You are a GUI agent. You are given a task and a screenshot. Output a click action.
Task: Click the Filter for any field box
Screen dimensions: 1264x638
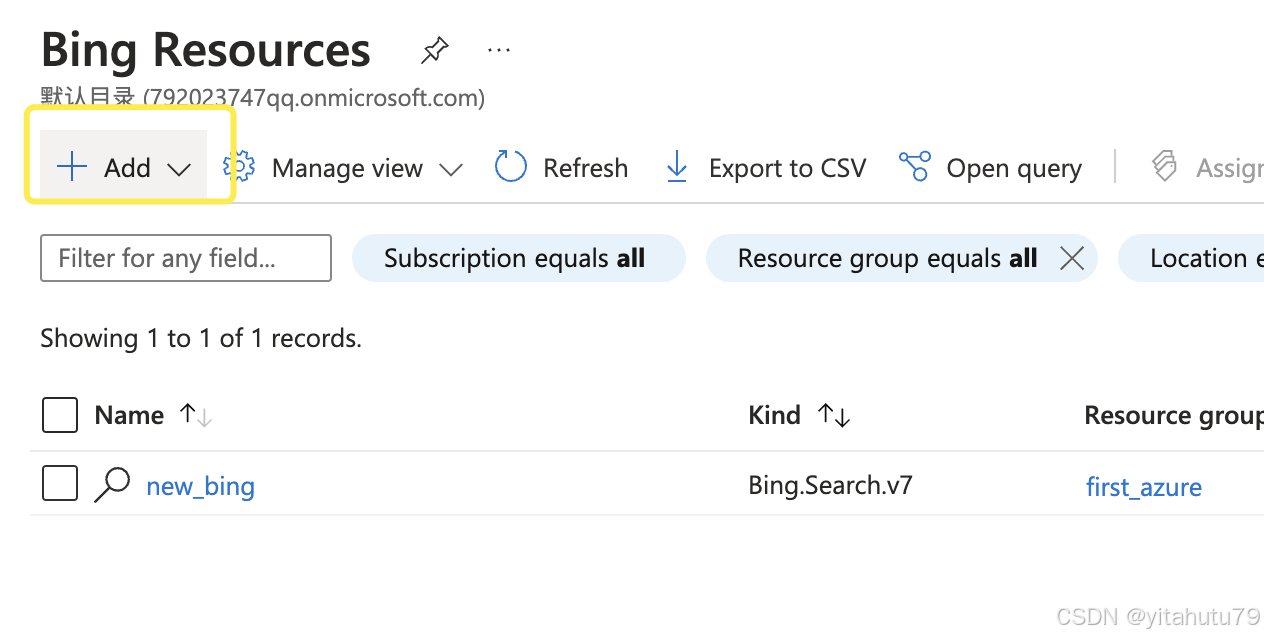coord(186,259)
